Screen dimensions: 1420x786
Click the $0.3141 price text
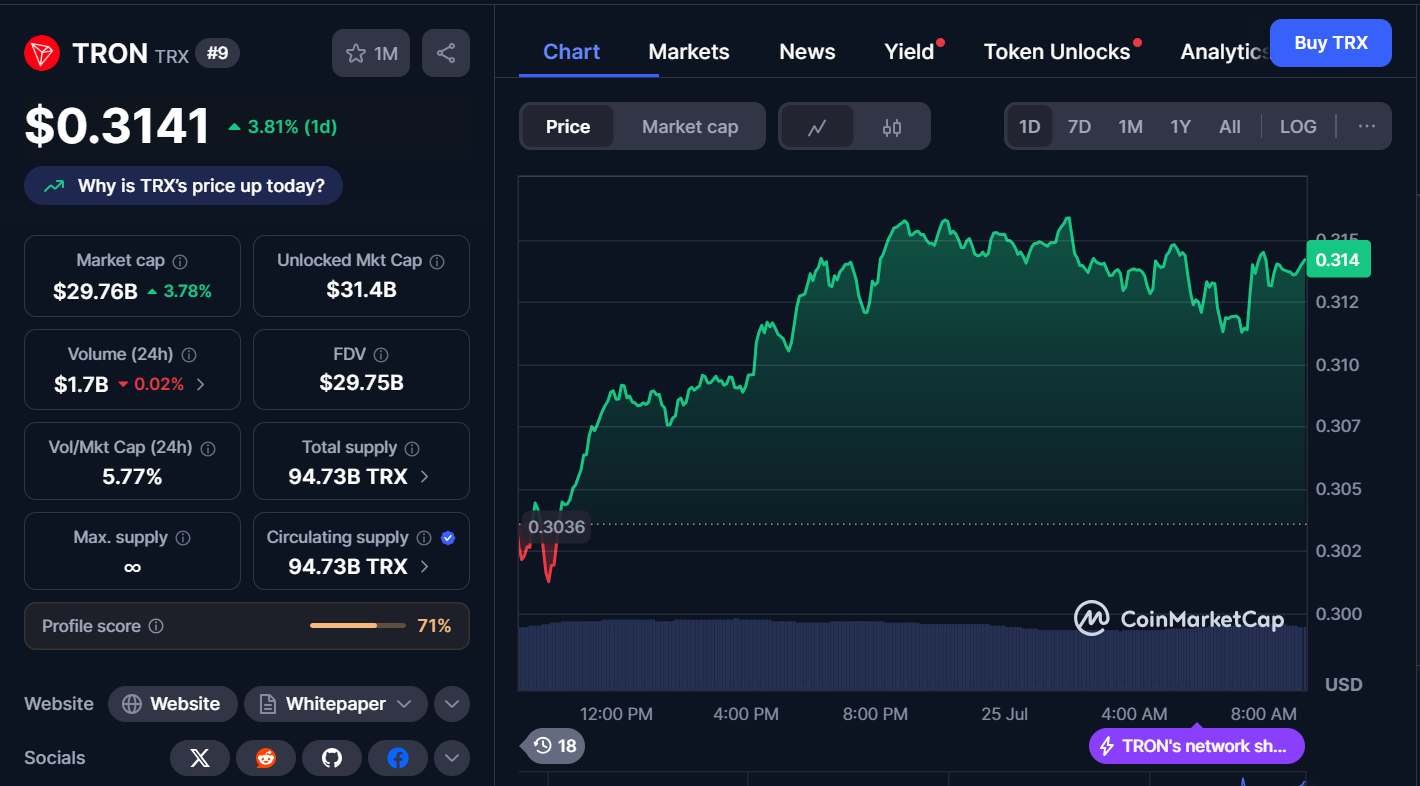pyautogui.click(x=117, y=126)
